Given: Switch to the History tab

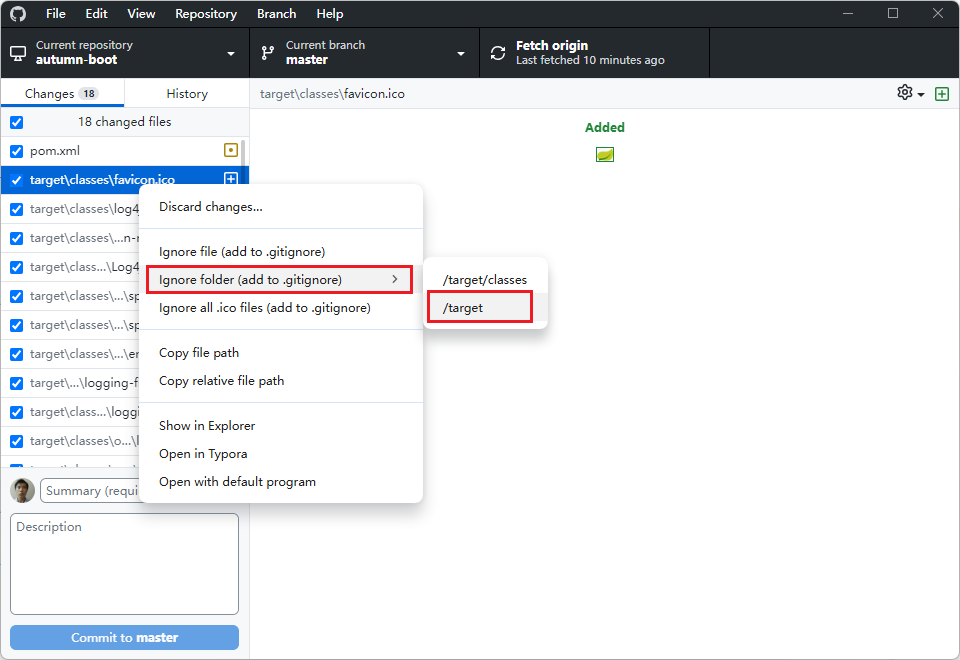Looking at the screenshot, I should tap(187, 94).
